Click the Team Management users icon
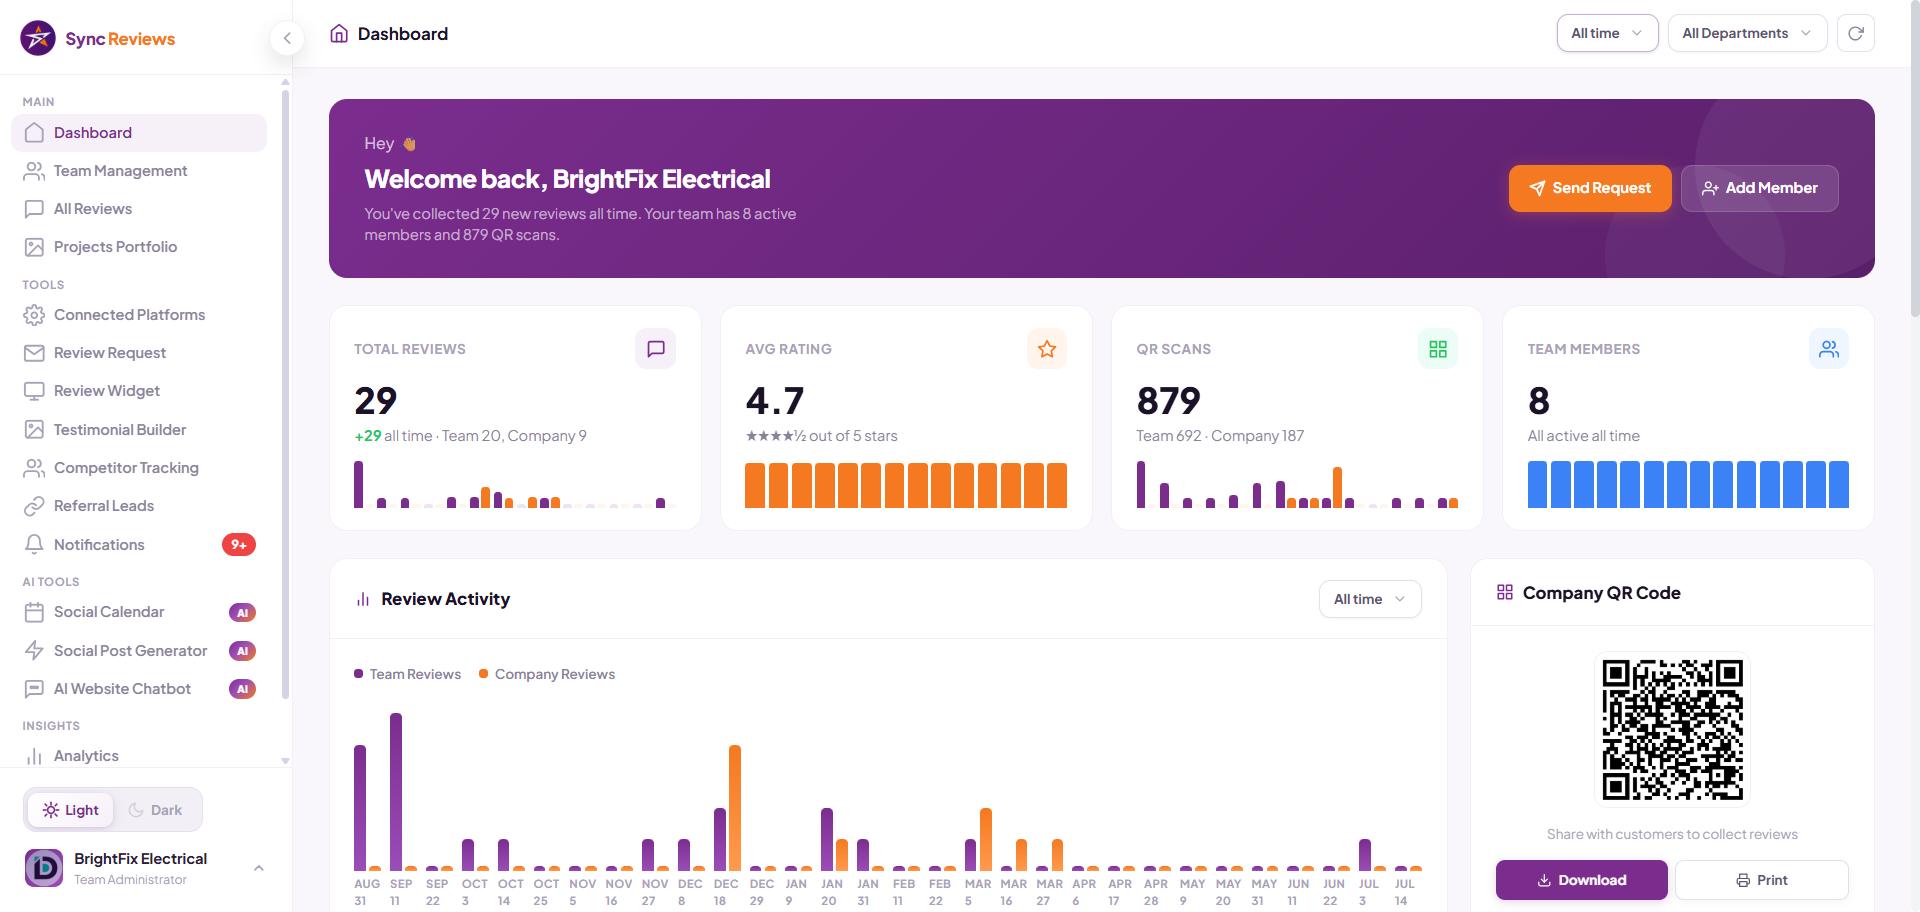Viewport: 1920px width, 912px height. point(34,171)
